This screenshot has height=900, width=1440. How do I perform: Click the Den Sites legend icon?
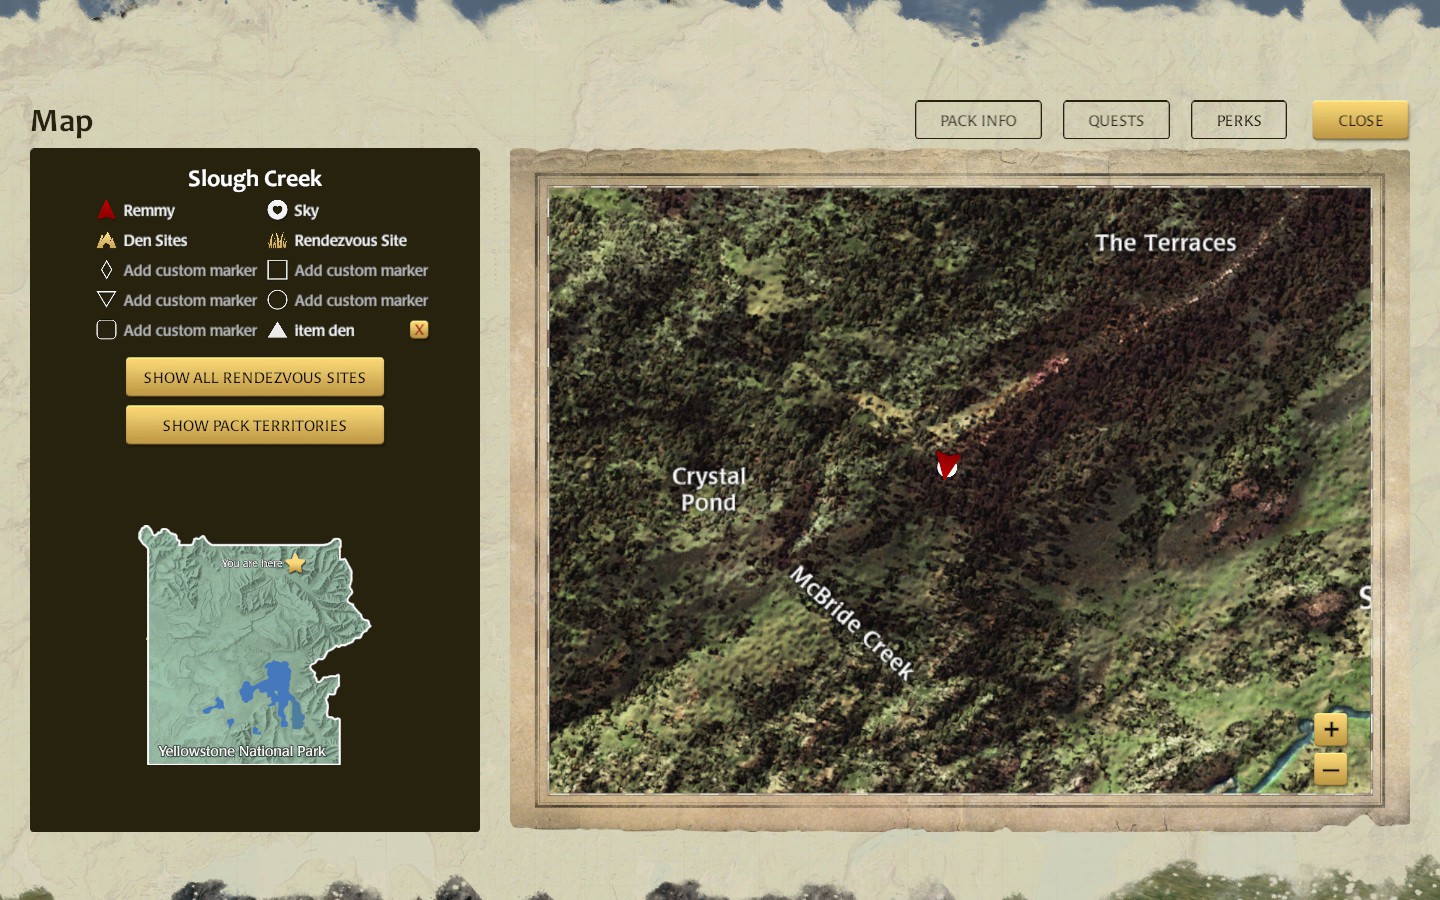(x=106, y=240)
